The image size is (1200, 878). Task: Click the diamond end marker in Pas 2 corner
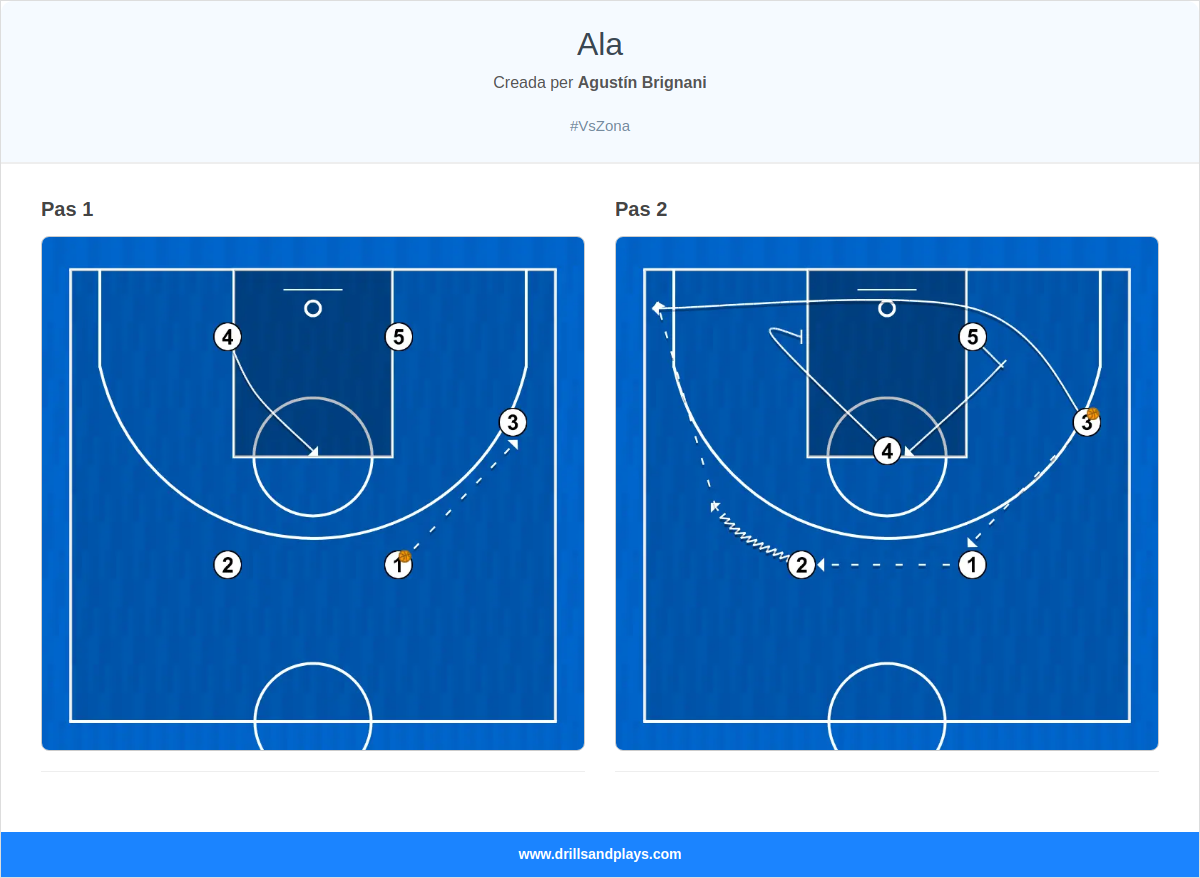tap(658, 308)
